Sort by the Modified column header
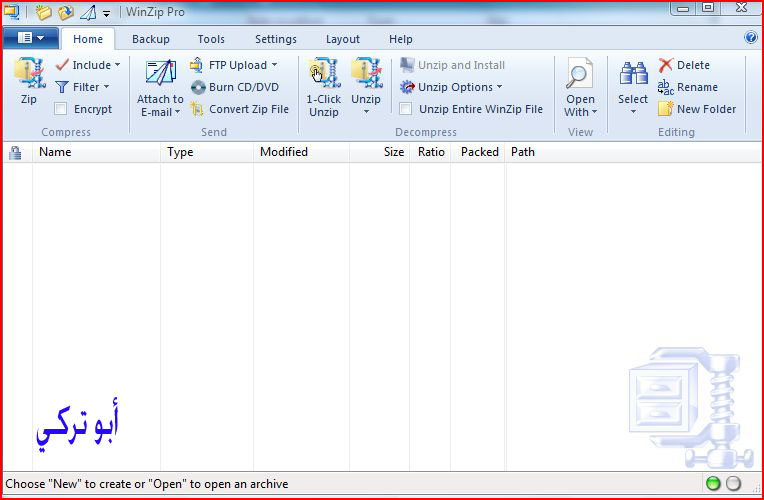The image size is (764, 500). click(x=302, y=152)
